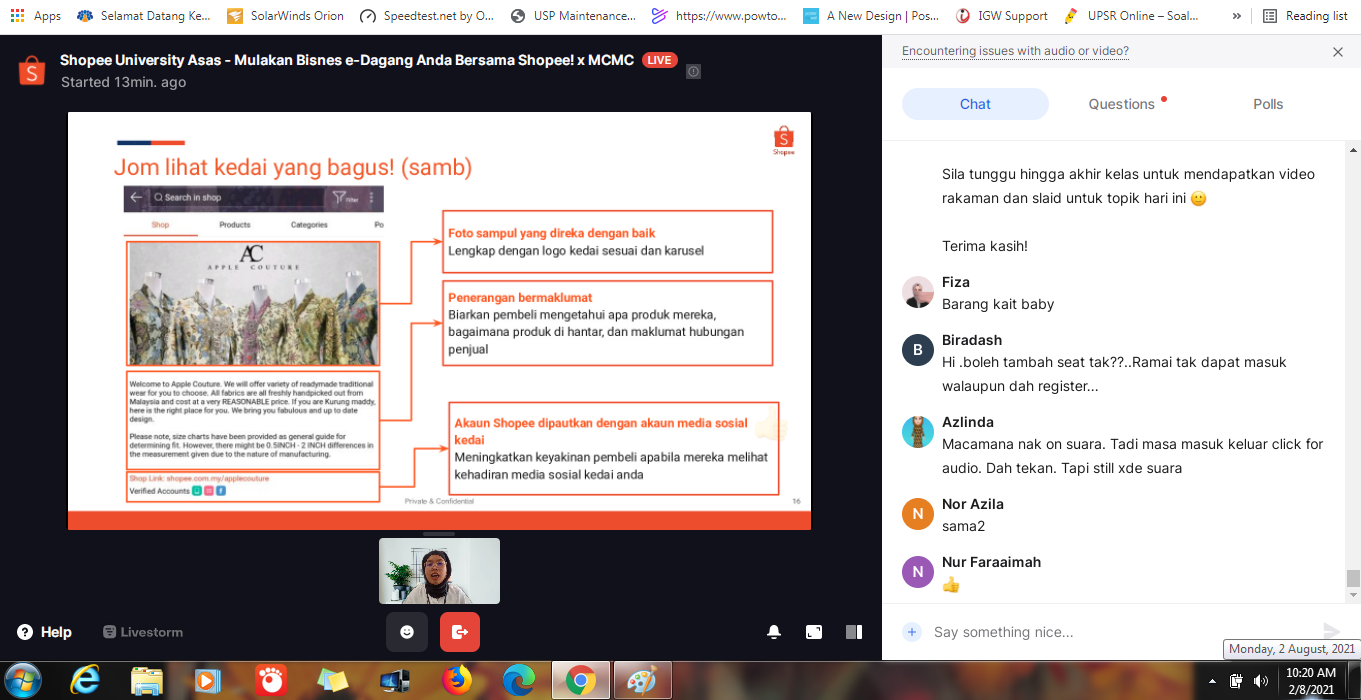Click the red leave room button
This screenshot has width=1361, height=700.
click(460, 632)
